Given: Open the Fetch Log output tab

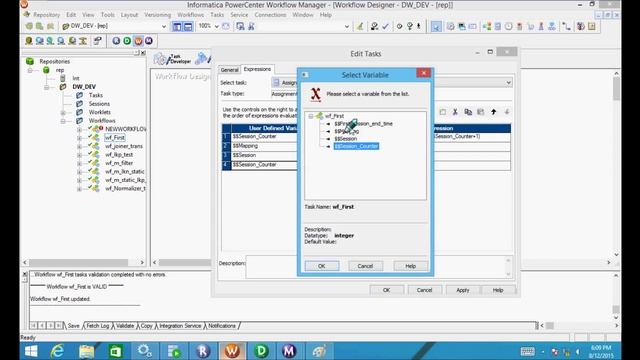Looking at the screenshot, I should pyautogui.click(x=98, y=326).
